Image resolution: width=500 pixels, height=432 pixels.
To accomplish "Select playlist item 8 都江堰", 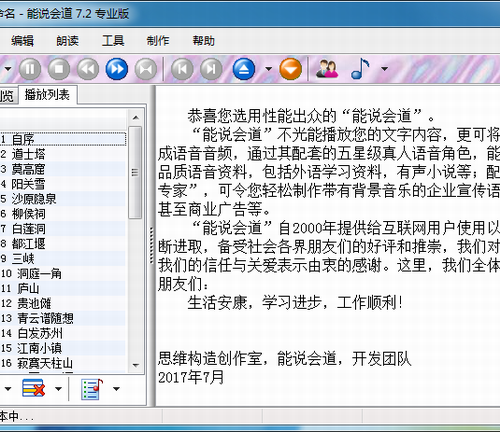I will click(x=63, y=244).
